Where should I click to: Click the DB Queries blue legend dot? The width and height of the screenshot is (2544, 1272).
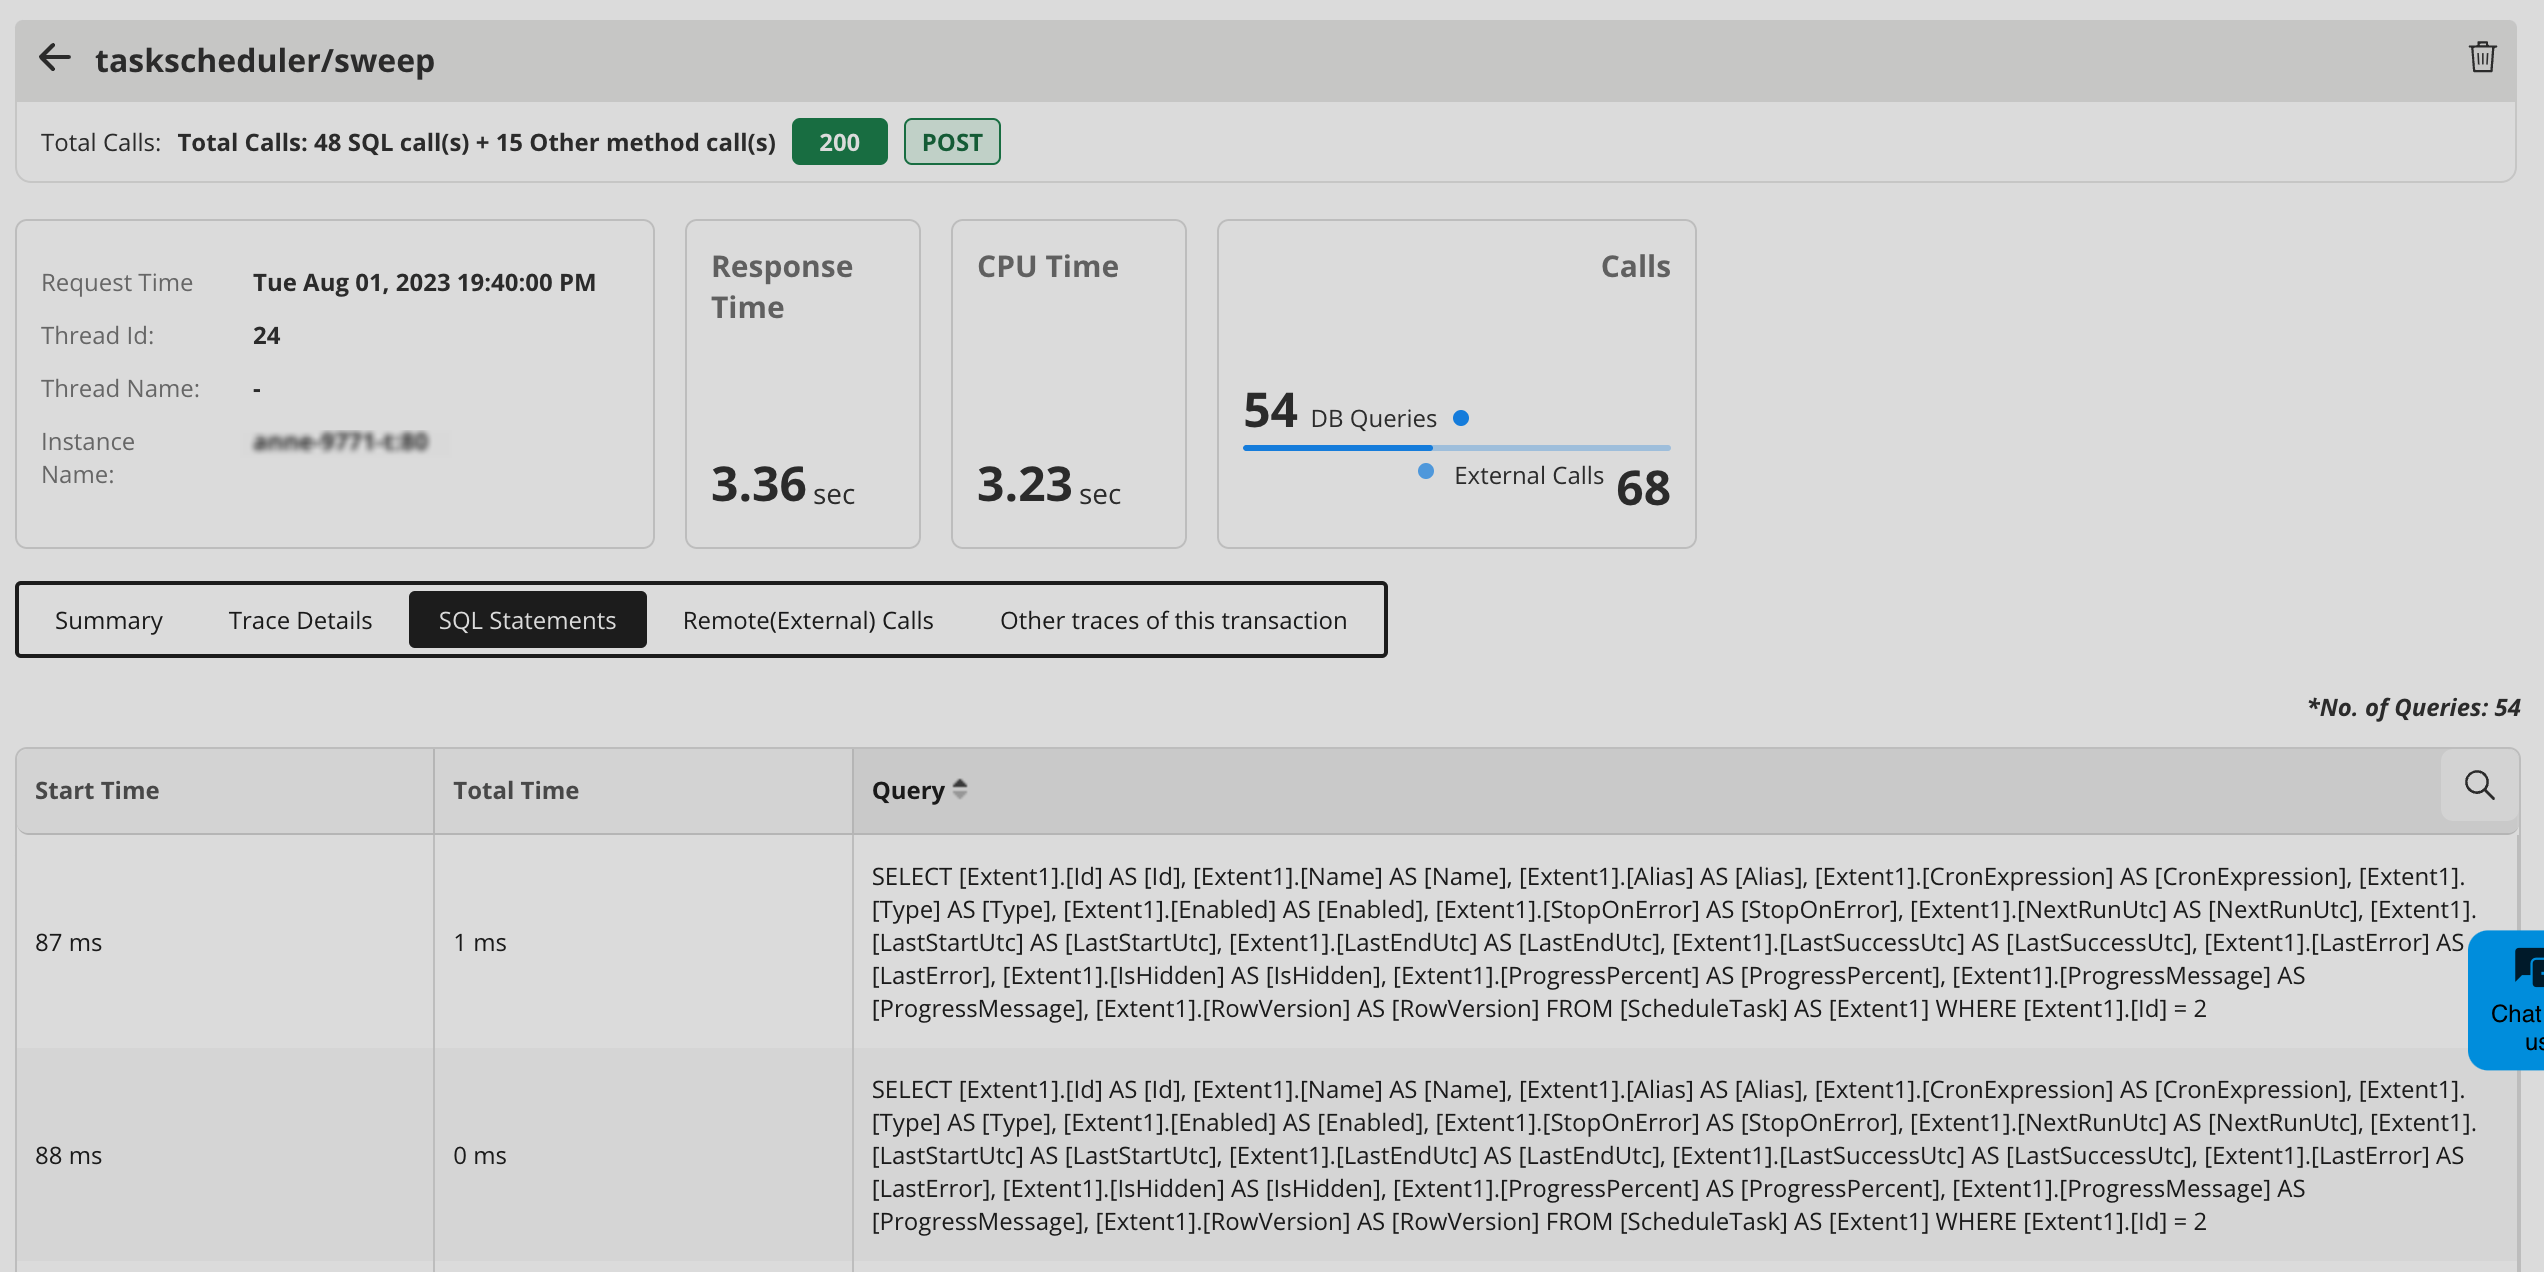(x=1461, y=418)
